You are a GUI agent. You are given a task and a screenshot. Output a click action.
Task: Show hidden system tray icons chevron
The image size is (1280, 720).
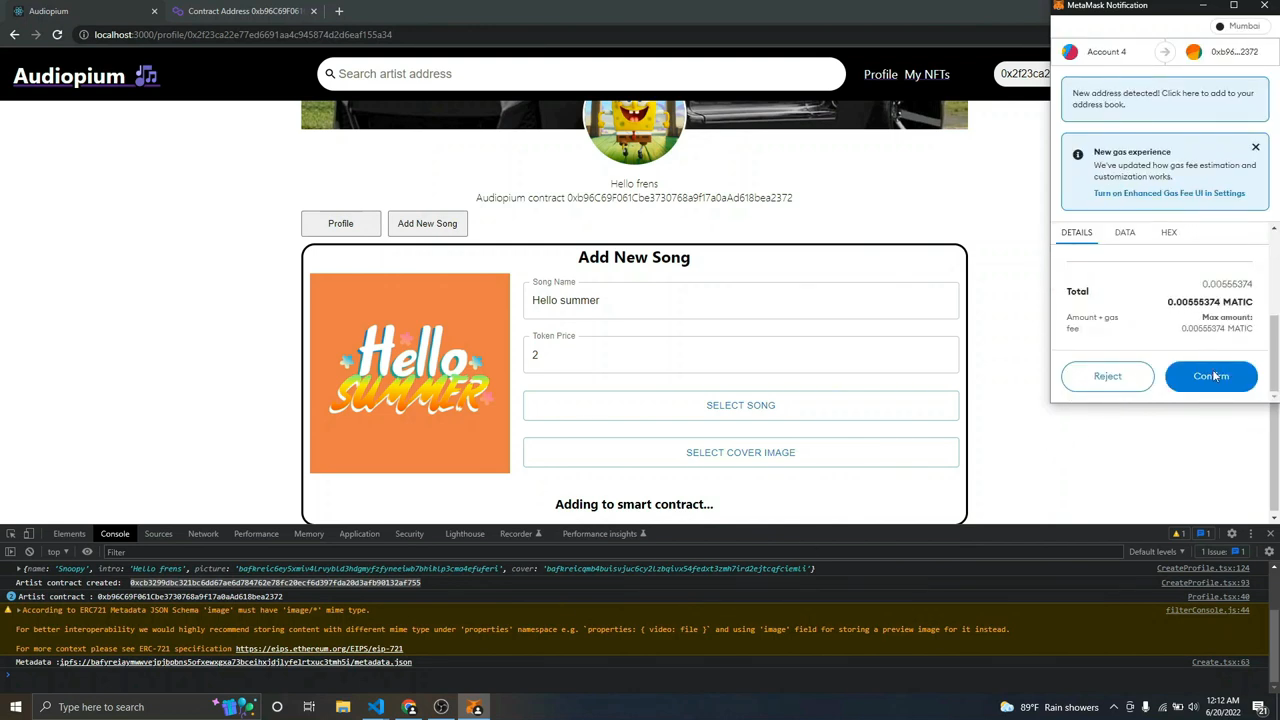pos(1113,707)
